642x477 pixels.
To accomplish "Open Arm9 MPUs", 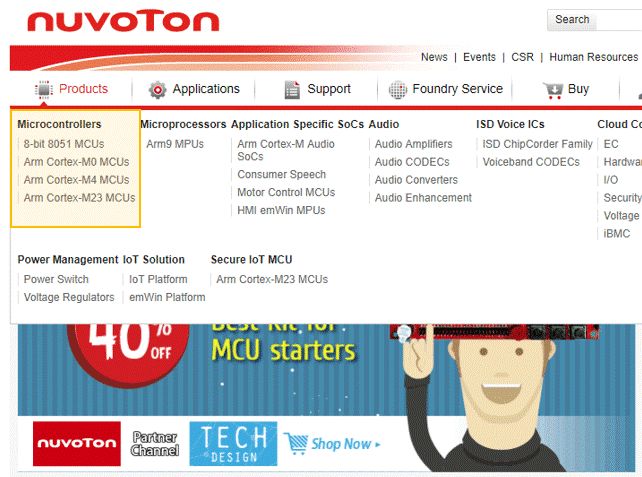I will [x=175, y=144].
